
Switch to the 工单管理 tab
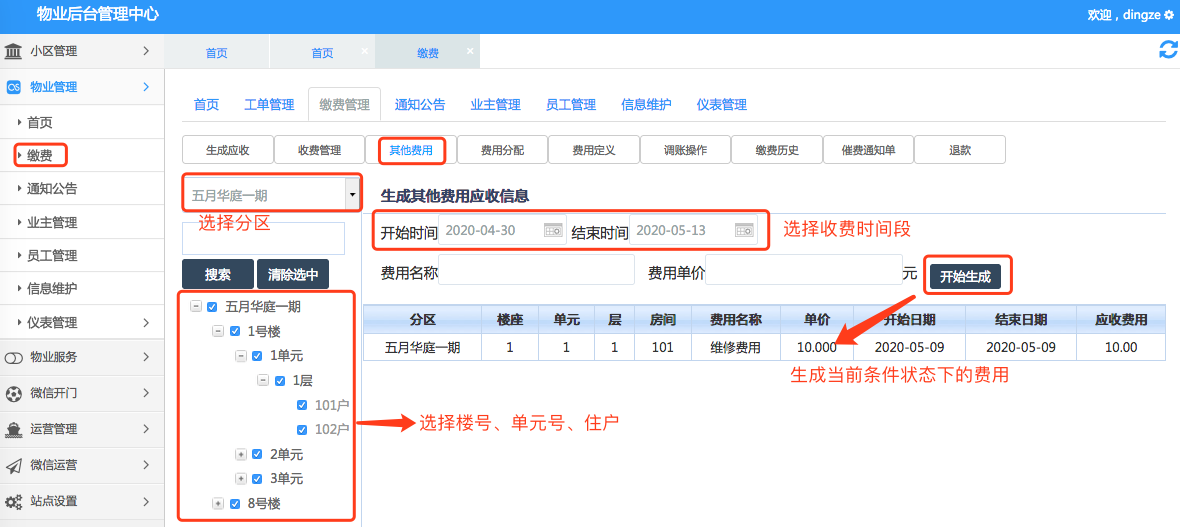point(269,105)
